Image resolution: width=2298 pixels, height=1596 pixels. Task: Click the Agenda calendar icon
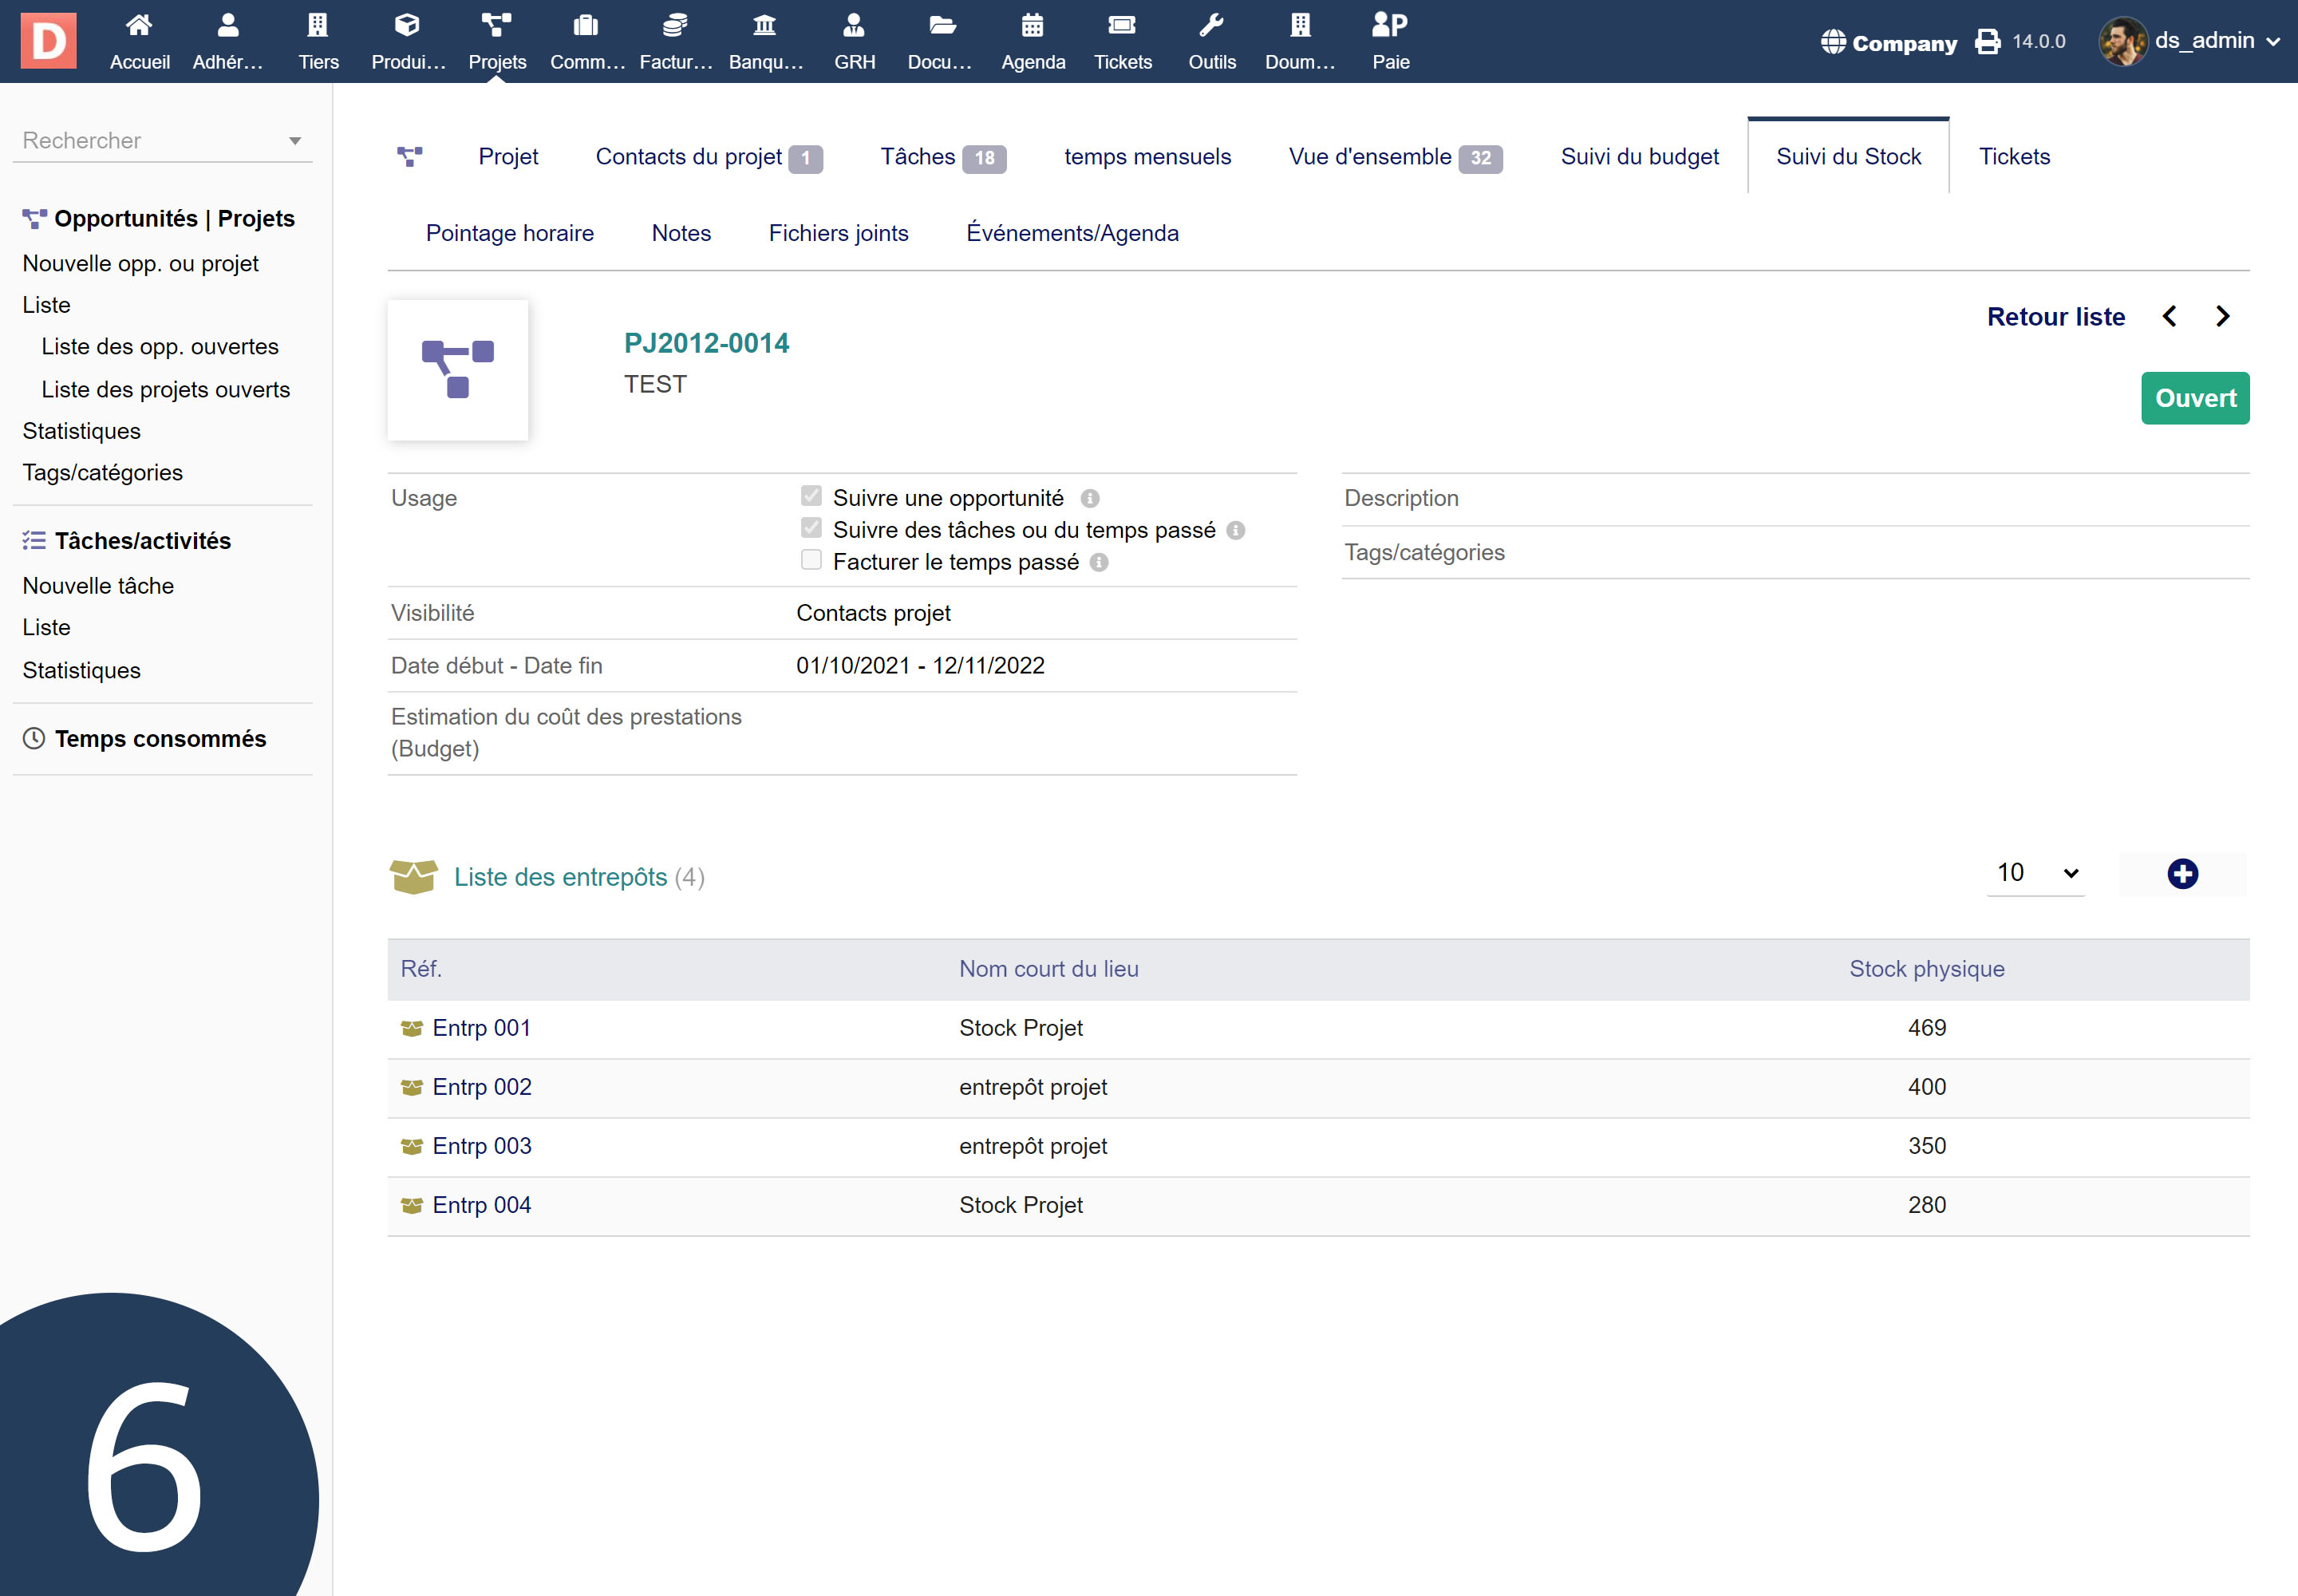tap(1032, 25)
